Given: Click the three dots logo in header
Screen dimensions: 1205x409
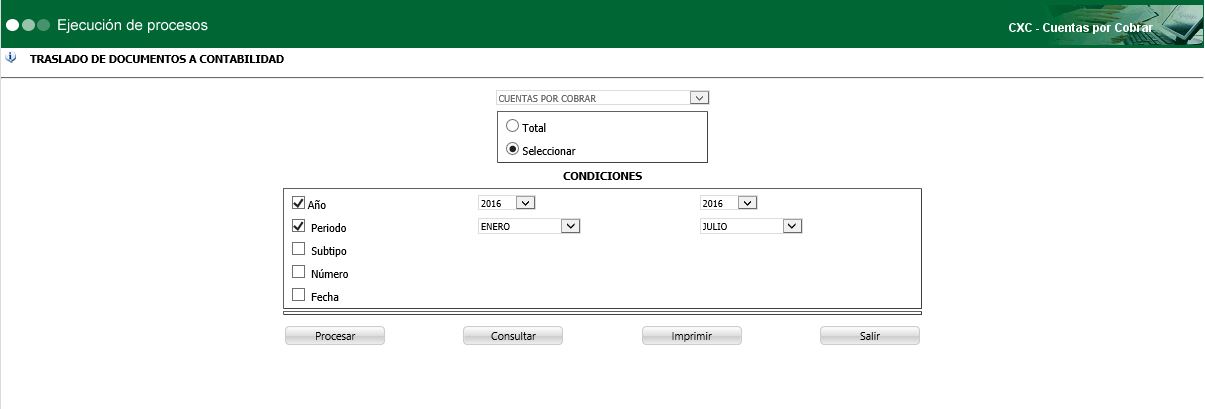Looking at the screenshot, I should coord(28,24).
